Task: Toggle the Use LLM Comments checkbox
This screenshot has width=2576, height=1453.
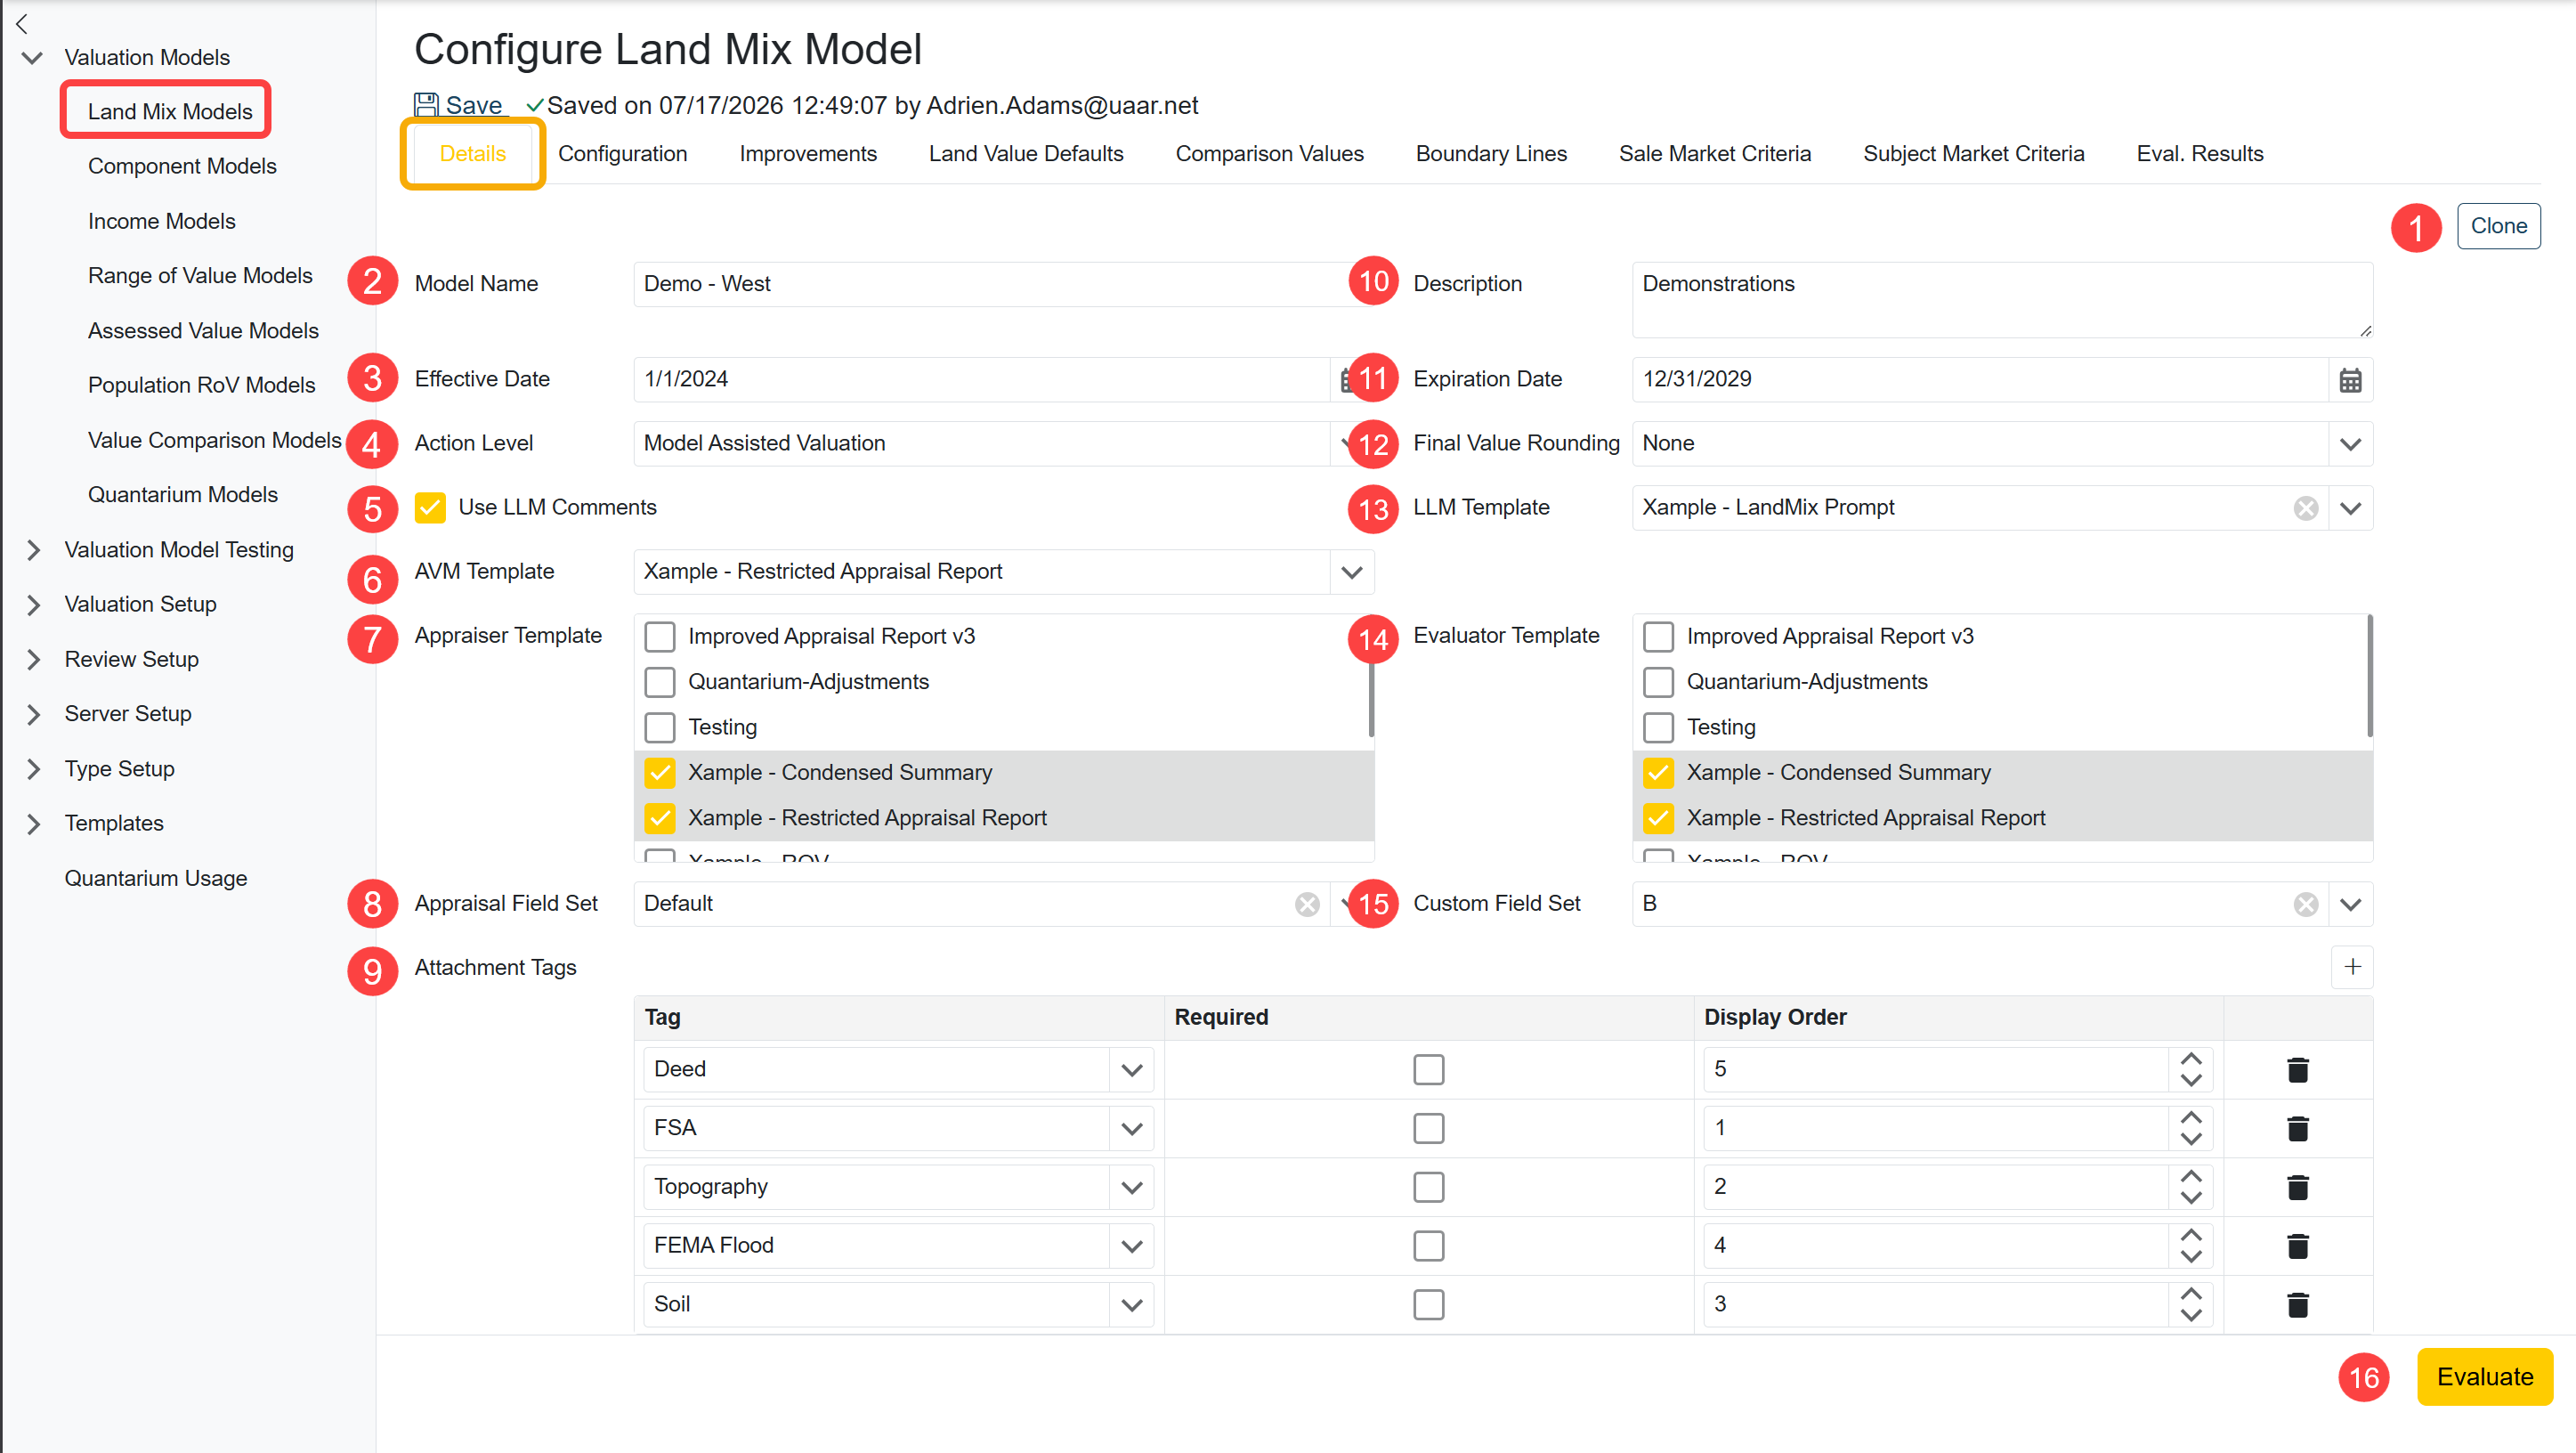Action: [430, 508]
